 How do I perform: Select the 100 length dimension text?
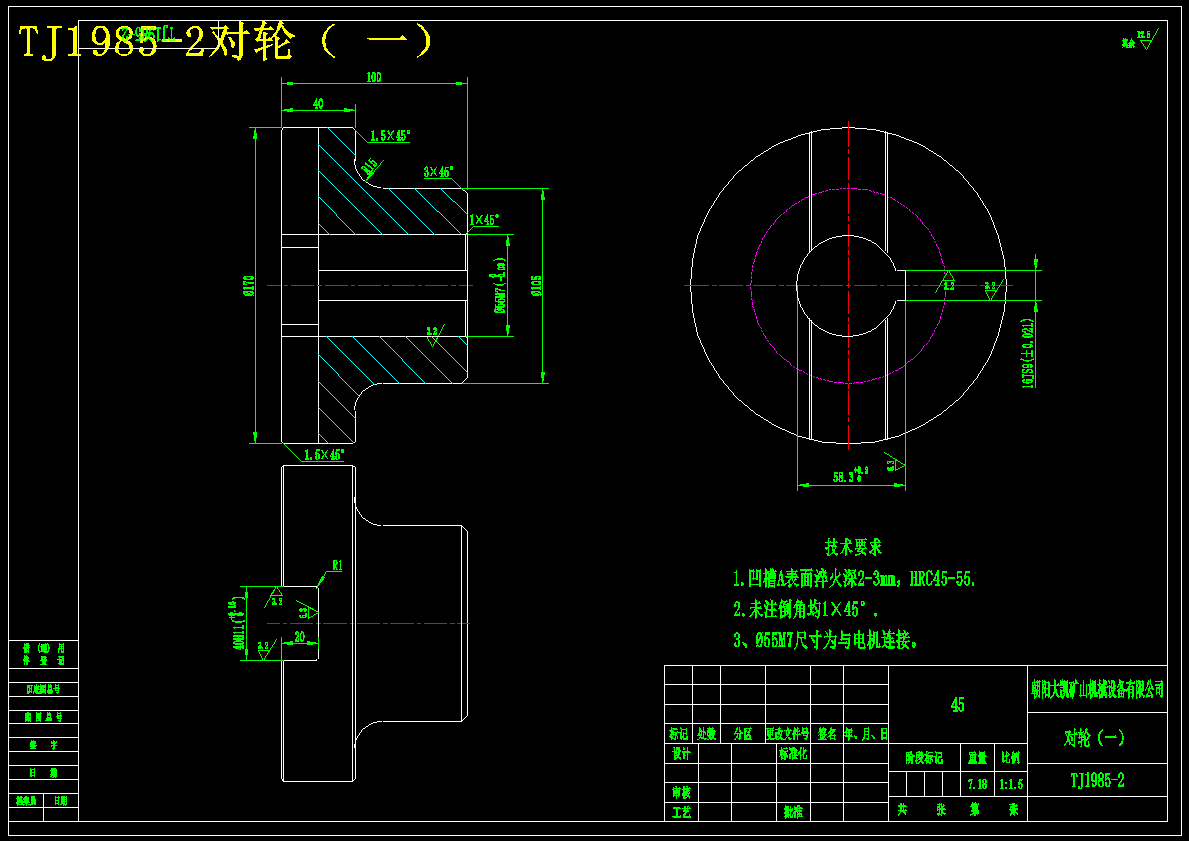pos(374,77)
